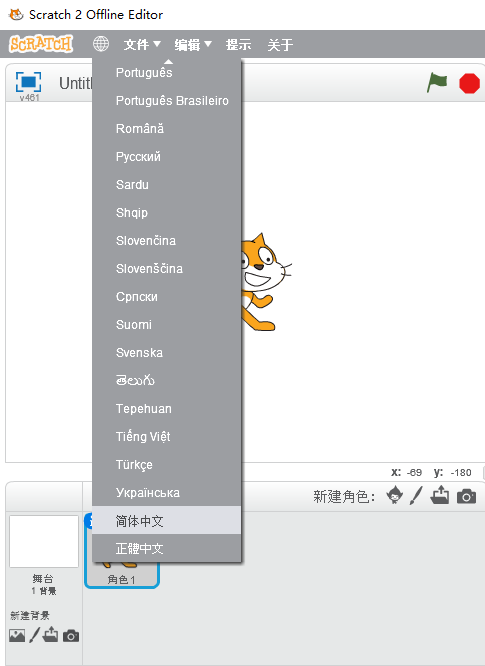Select the 角色1 sprite thumbnail
485x666 pixels.
click(121, 576)
